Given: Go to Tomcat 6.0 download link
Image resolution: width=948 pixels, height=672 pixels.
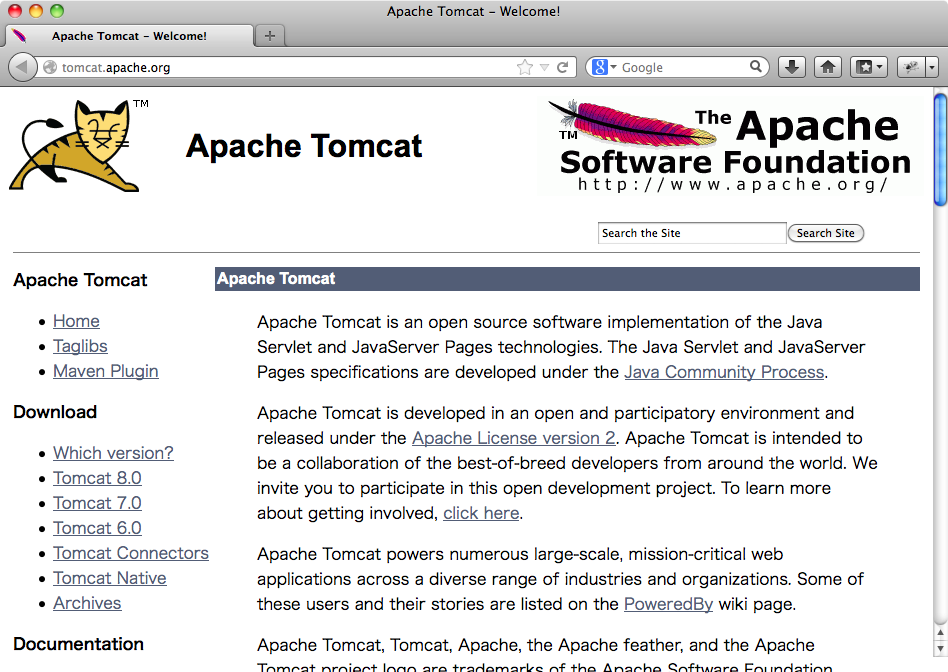Looking at the screenshot, I should click(97, 528).
